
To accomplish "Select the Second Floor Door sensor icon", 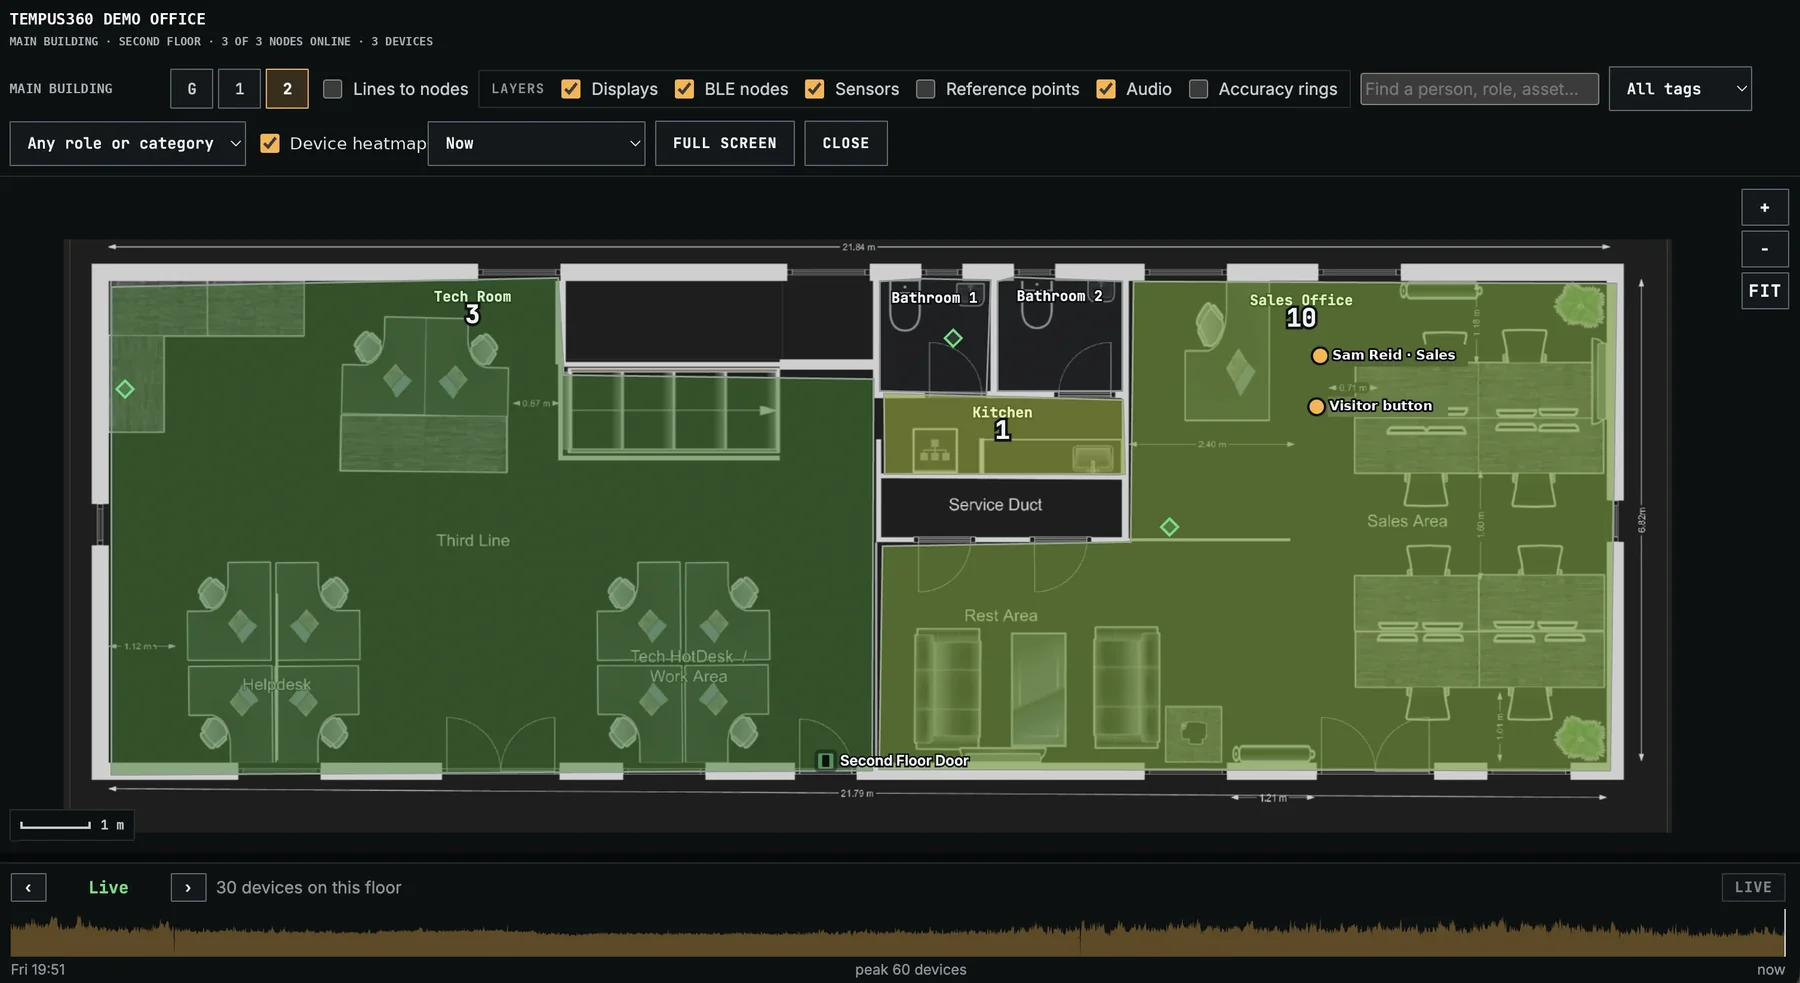I will click(x=825, y=761).
